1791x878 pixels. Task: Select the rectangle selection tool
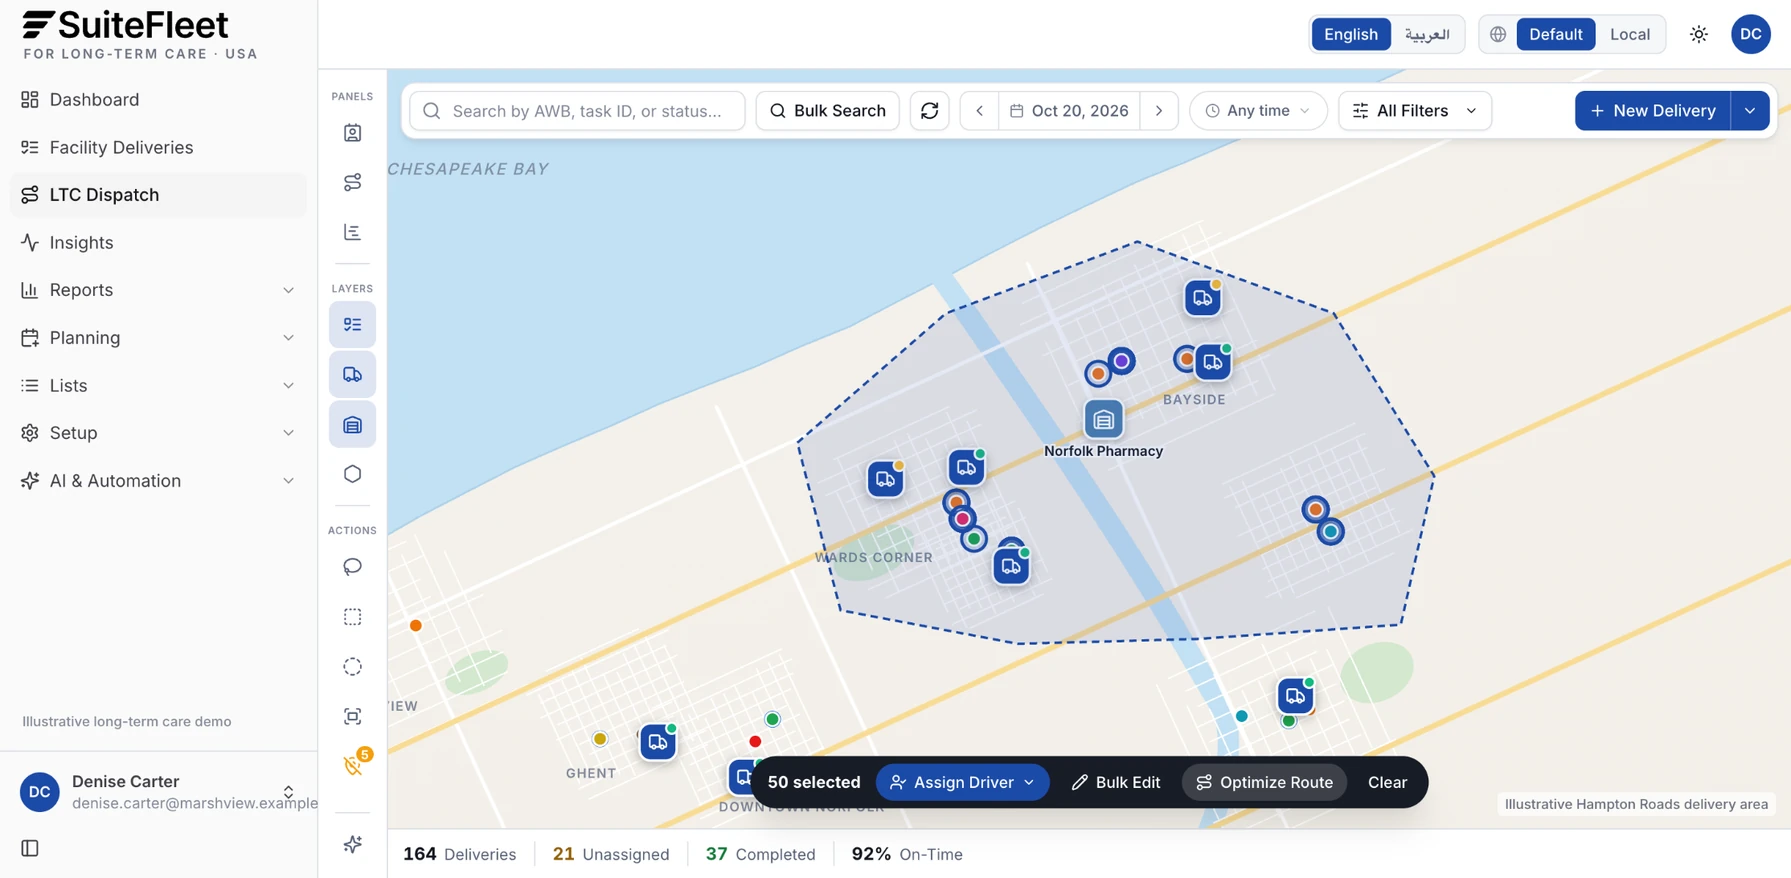(x=352, y=617)
